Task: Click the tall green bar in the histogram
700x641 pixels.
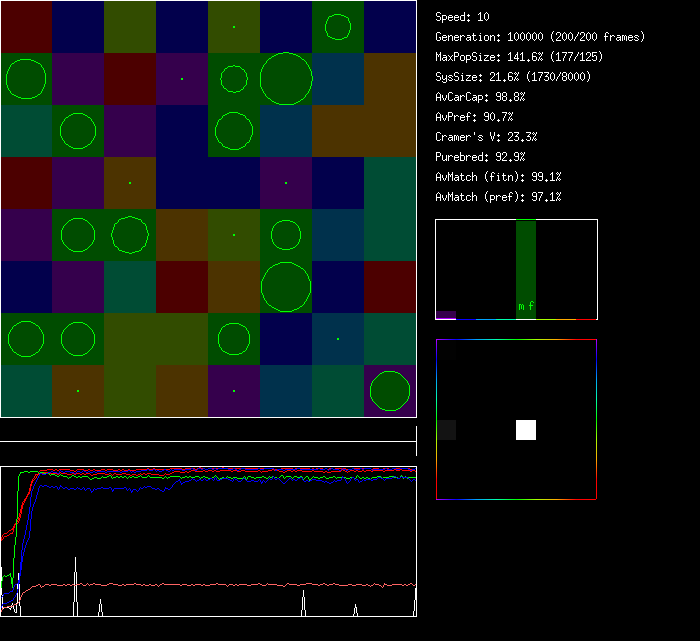Action: tap(526, 265)
